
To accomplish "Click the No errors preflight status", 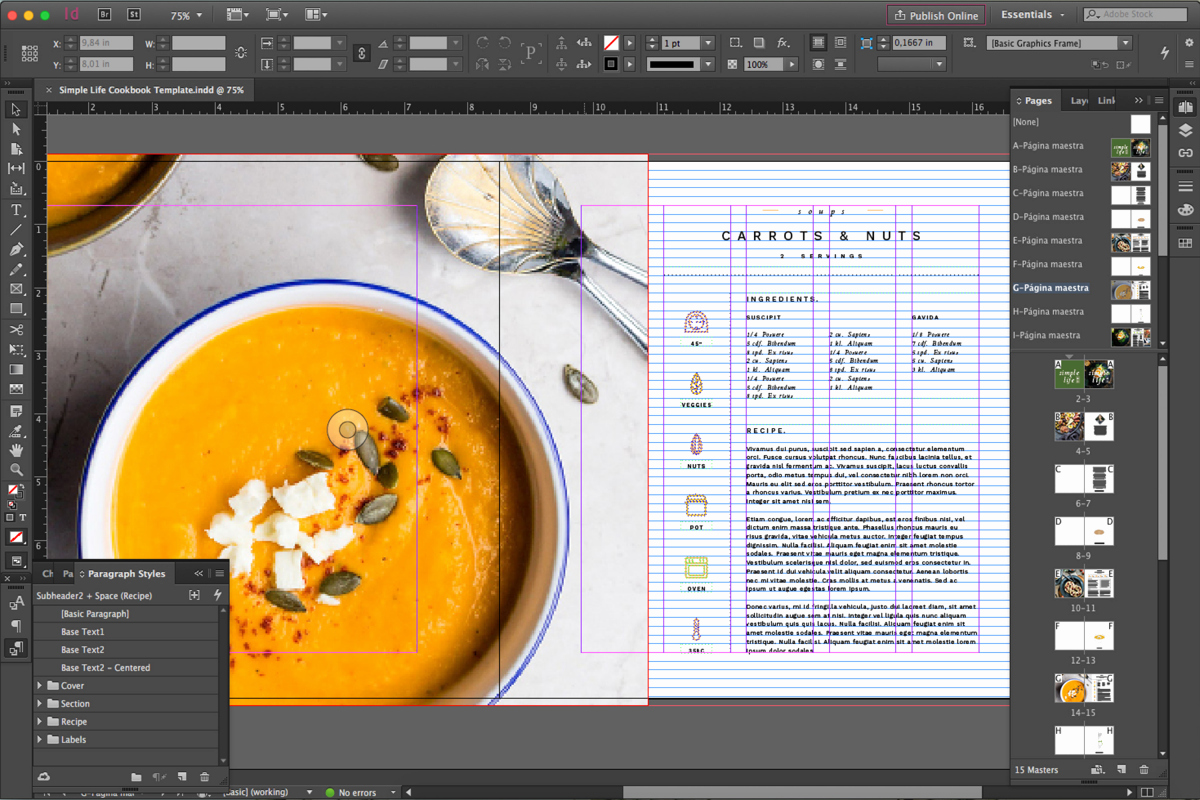I will (x=350, y=792).
